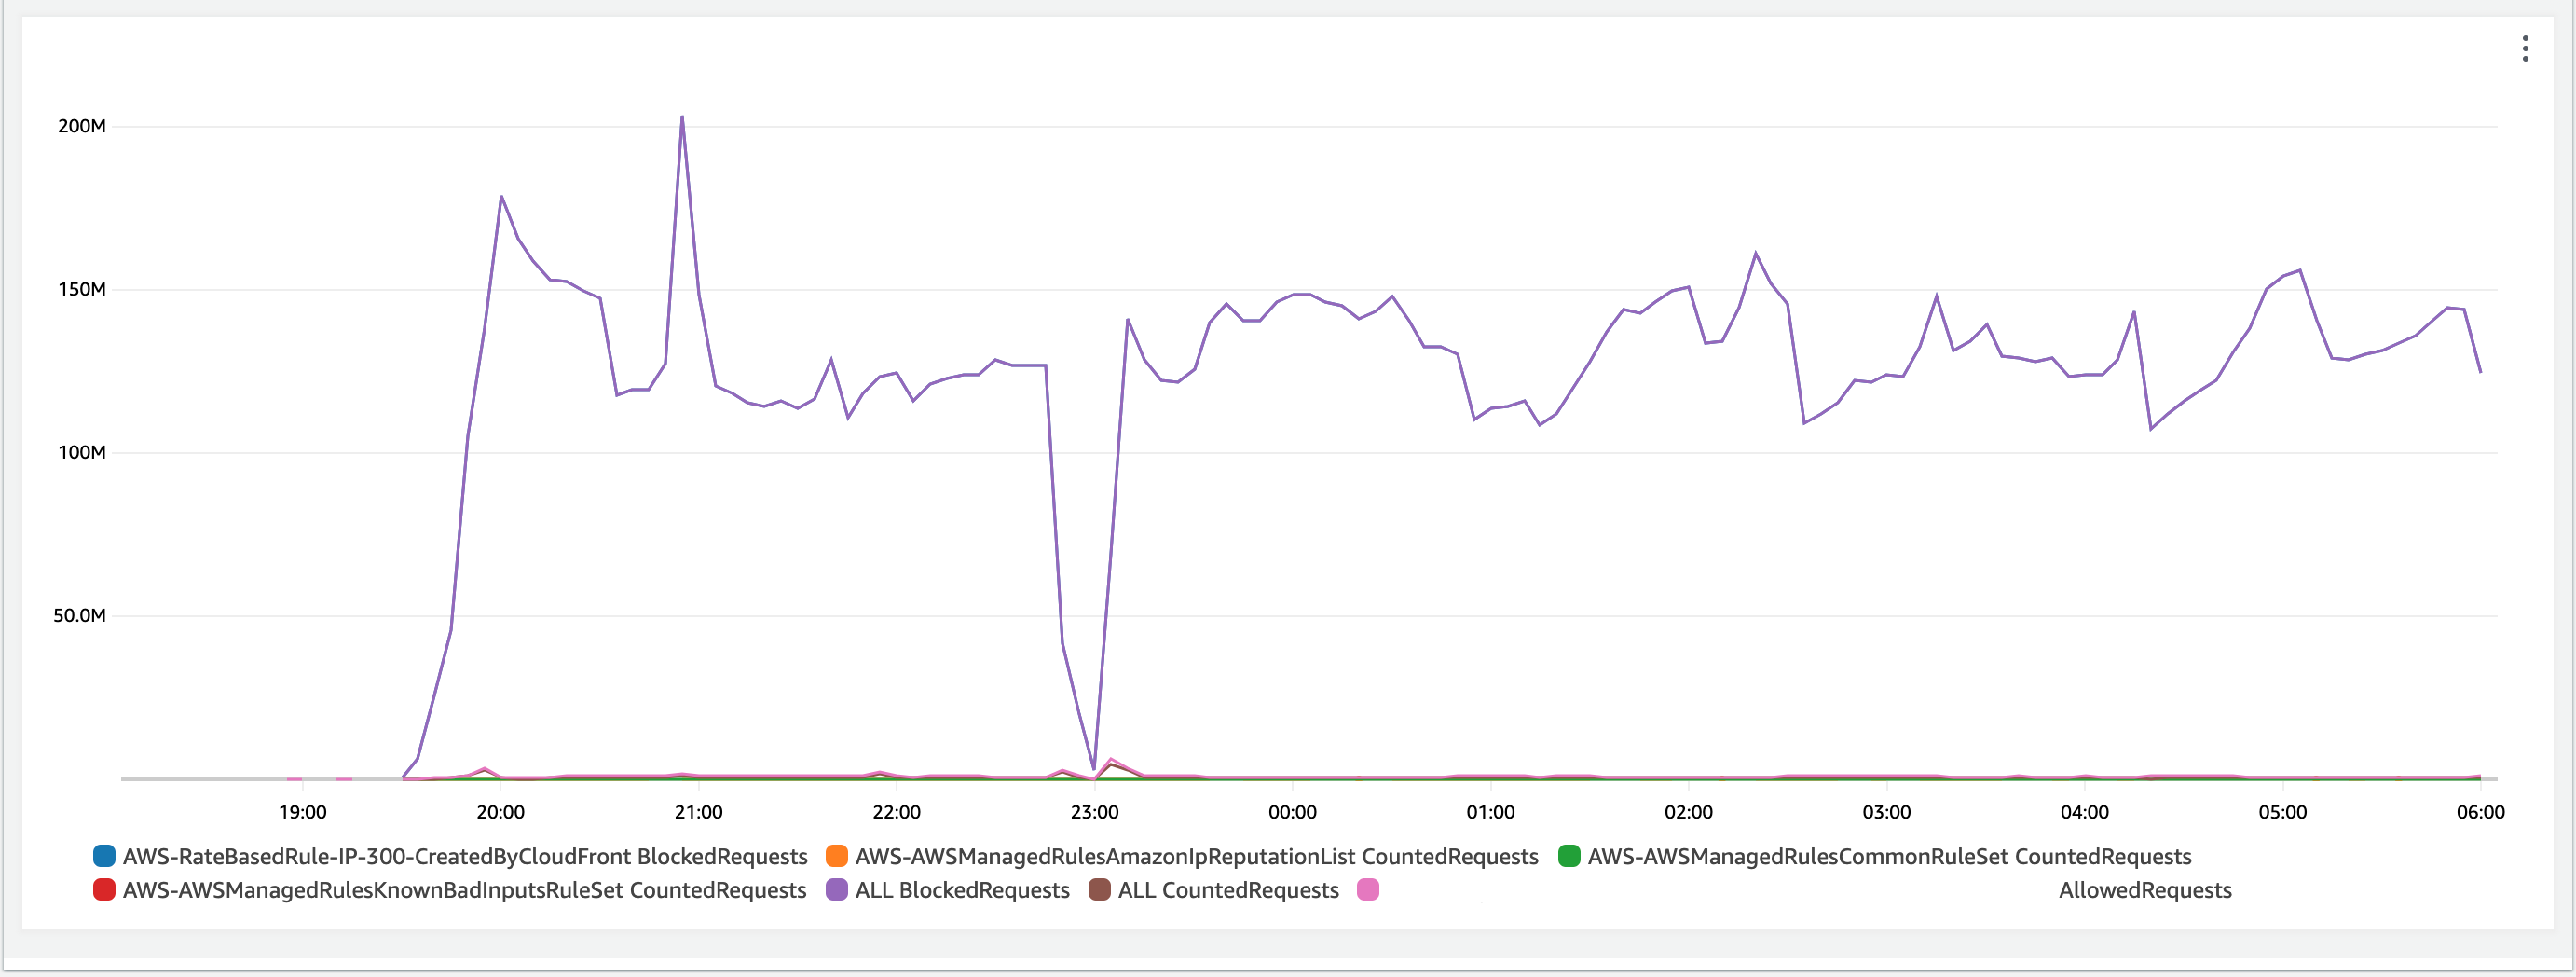Click the 200M y-axis label
Image resolution: width=2576 pixels, height=977 pixels.
point(82,126)
